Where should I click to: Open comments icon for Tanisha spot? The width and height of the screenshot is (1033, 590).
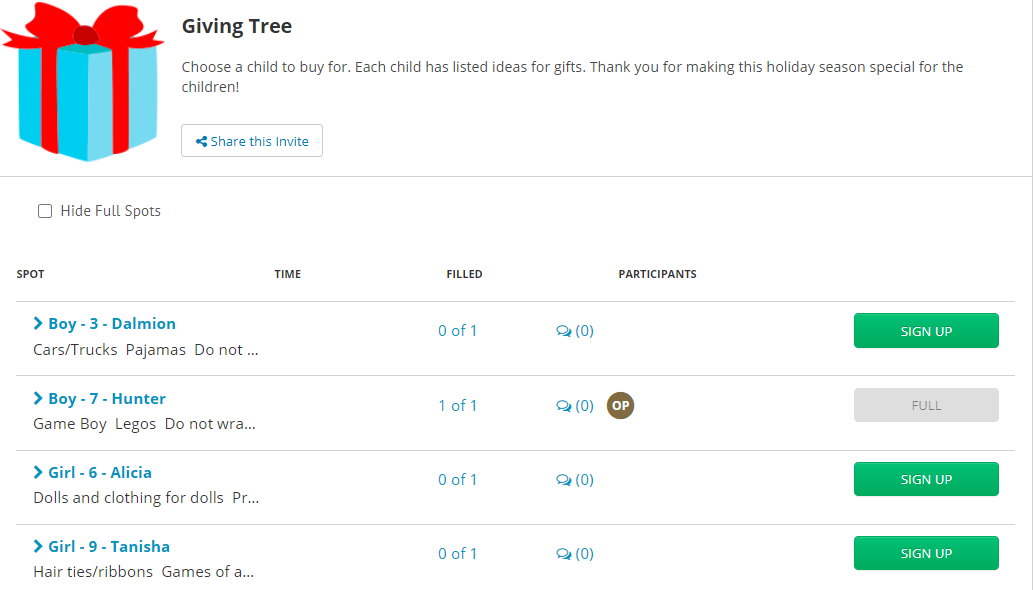pos(564,554)
